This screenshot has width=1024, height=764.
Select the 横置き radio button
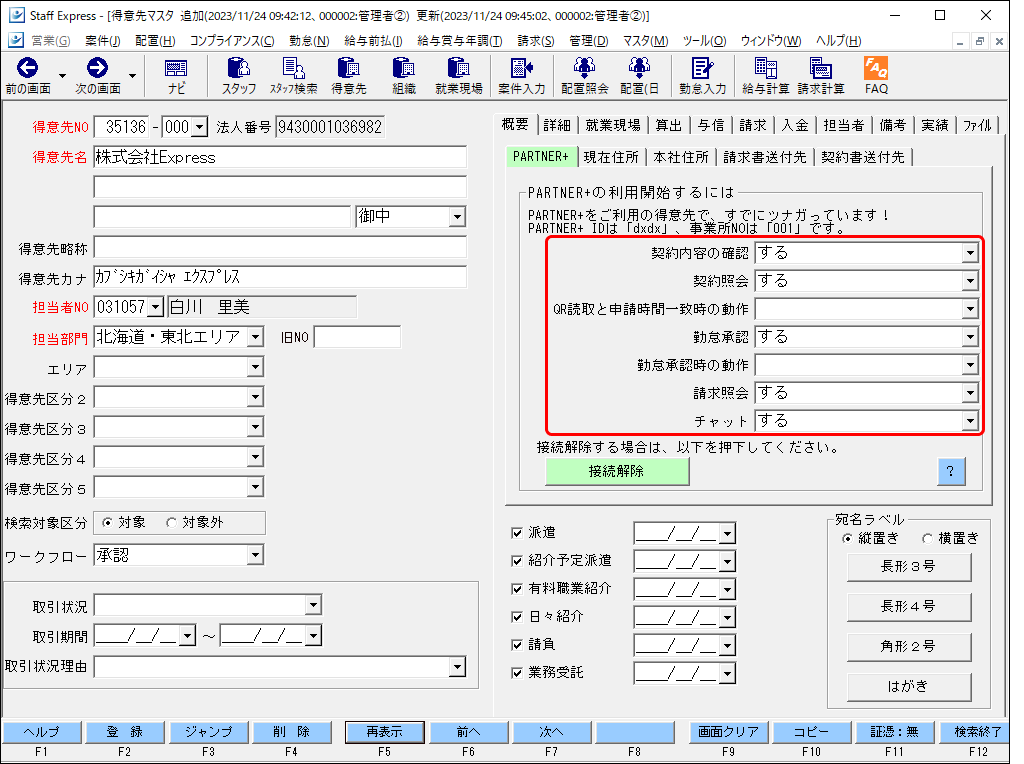point(927,539)
